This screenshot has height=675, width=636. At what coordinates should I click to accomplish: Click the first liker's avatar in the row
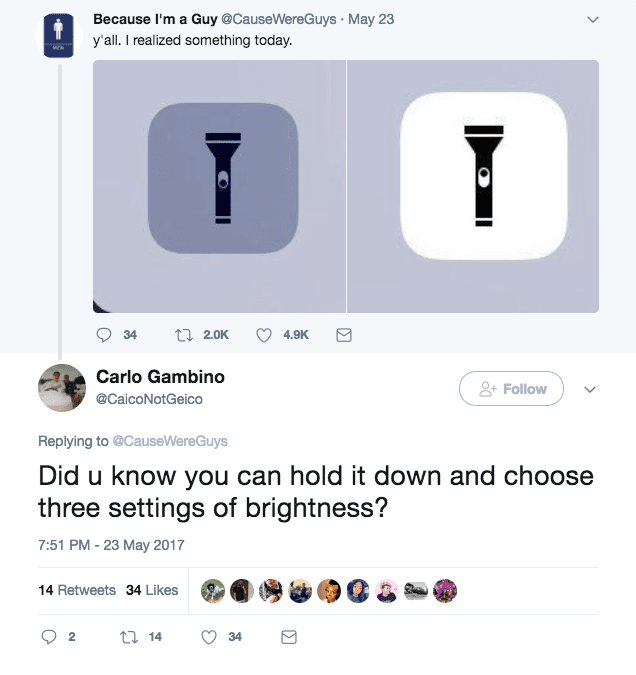212,591
